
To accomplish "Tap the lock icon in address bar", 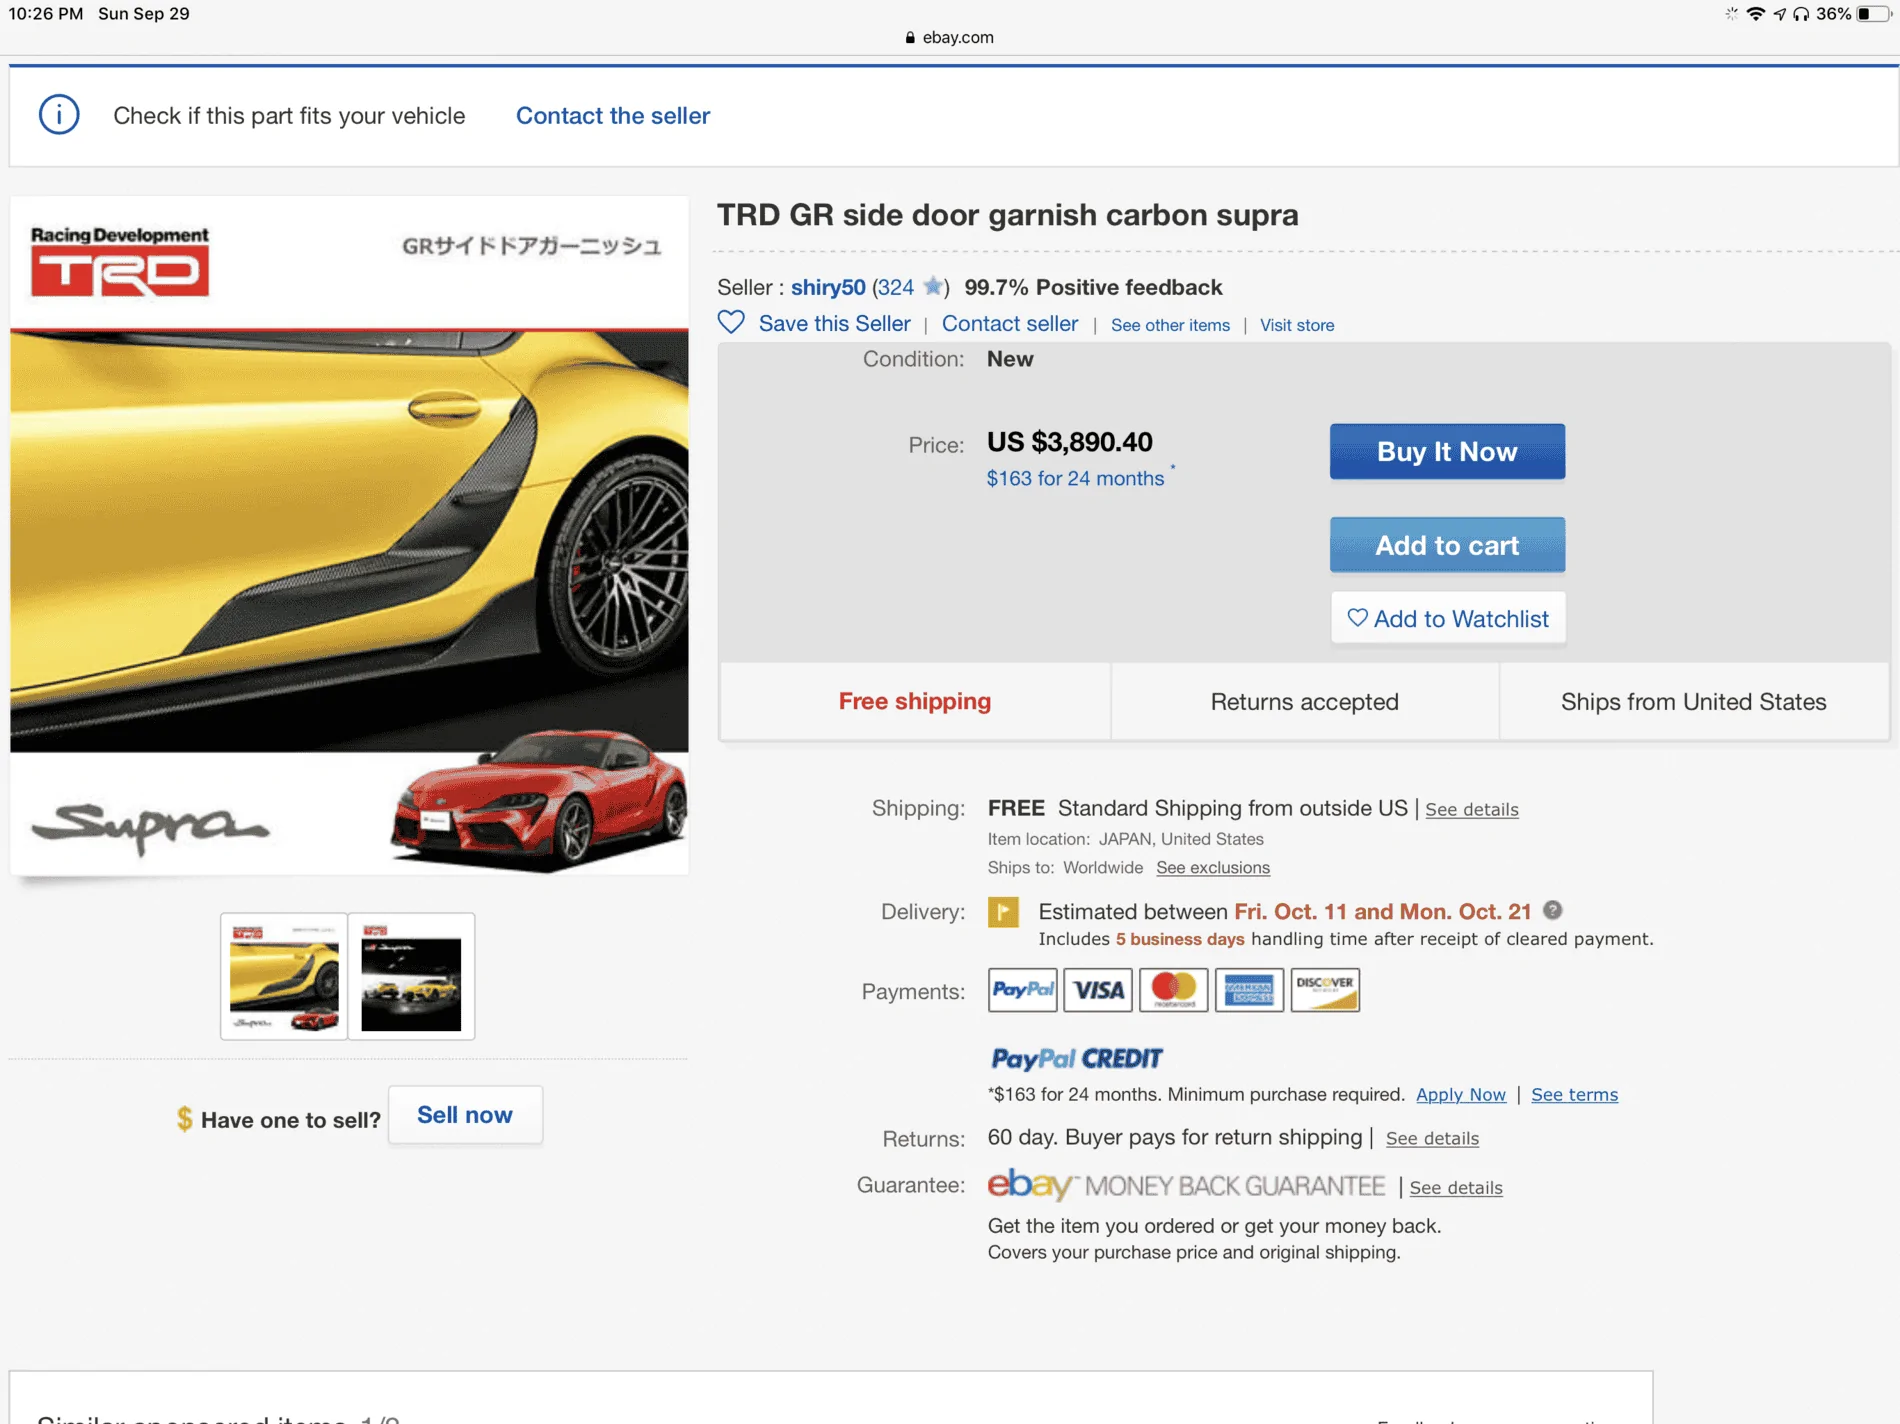I will coord(910,38).
